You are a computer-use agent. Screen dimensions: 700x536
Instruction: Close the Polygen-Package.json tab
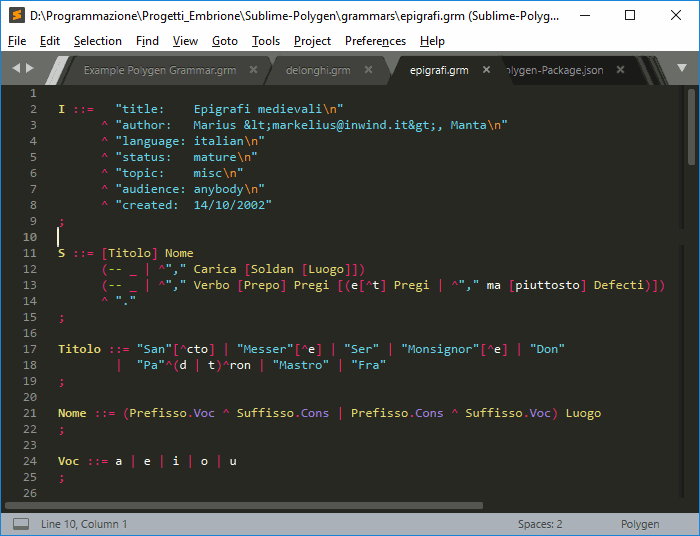620,70
